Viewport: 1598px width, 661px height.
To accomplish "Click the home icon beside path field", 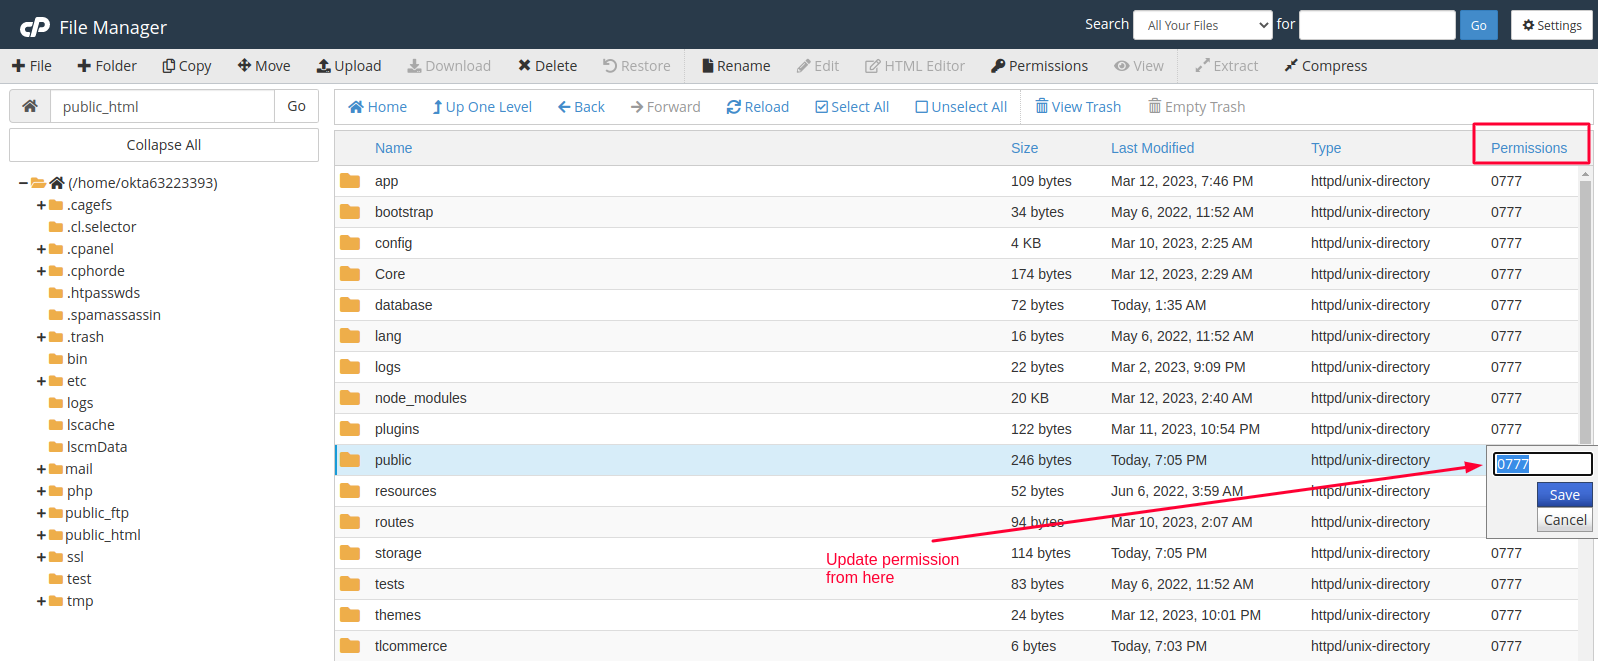I will pos(30,106).
